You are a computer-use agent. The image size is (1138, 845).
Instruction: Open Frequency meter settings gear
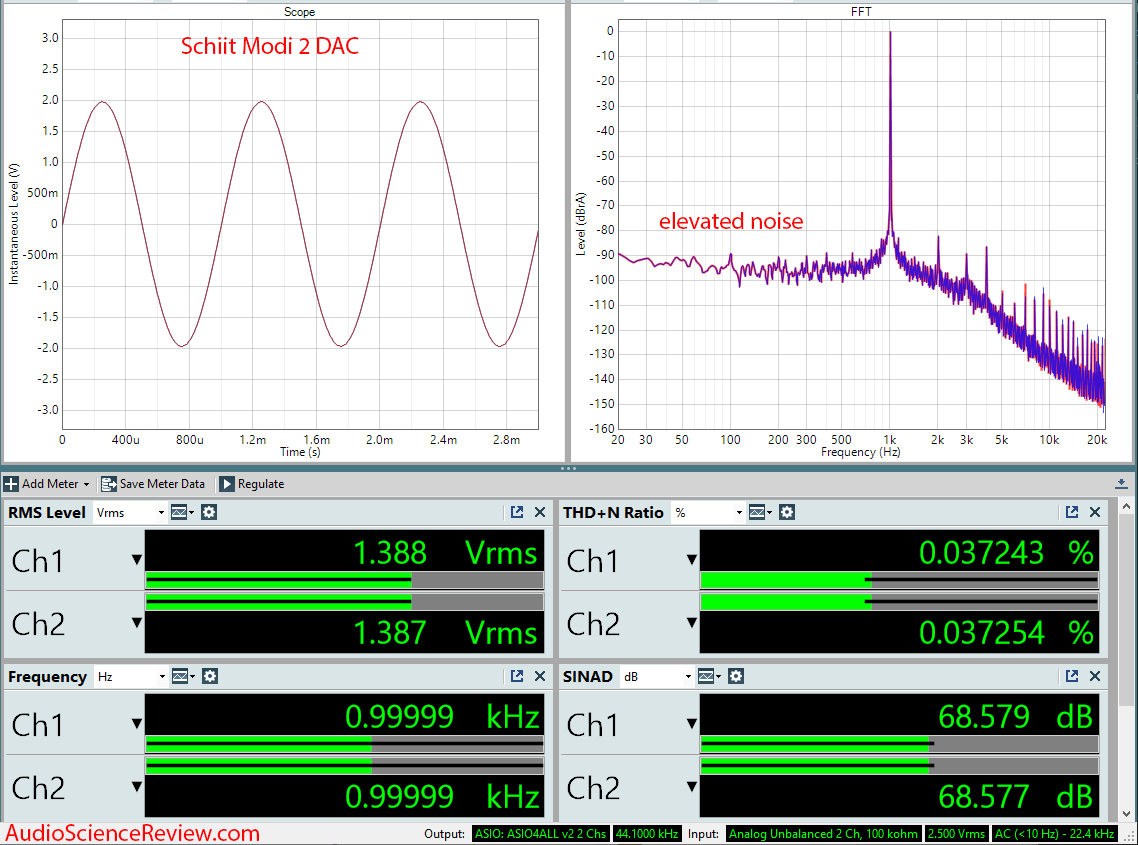point(210,677)
